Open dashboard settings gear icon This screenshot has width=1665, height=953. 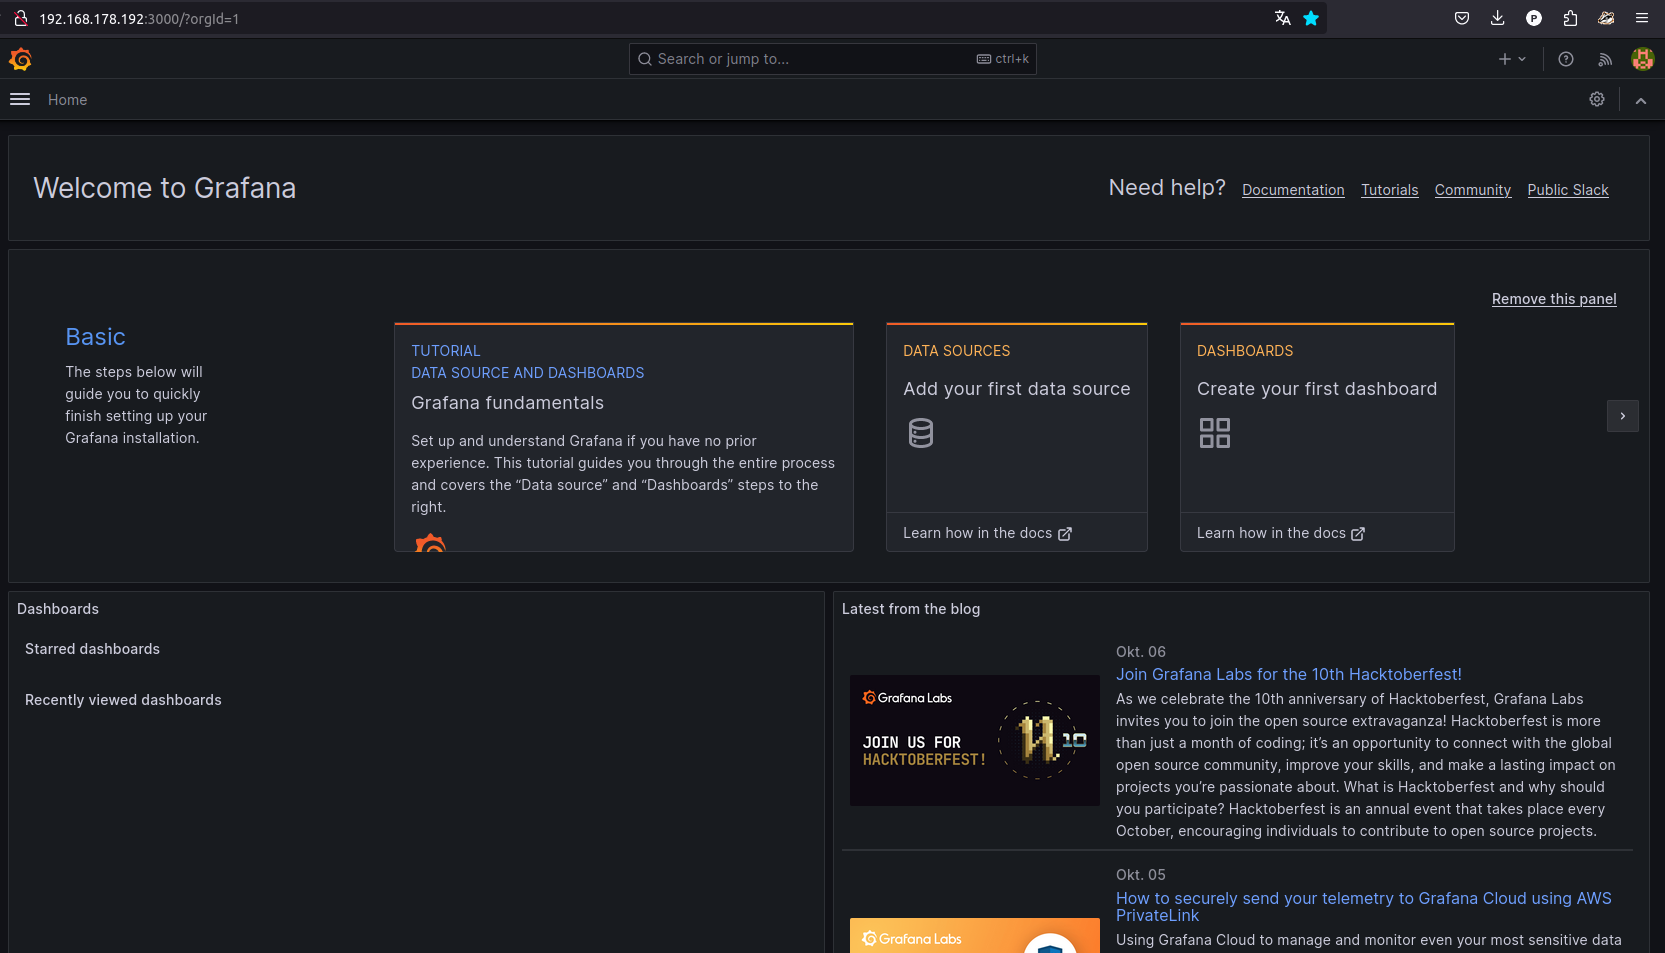click(x=1597, y=99)
